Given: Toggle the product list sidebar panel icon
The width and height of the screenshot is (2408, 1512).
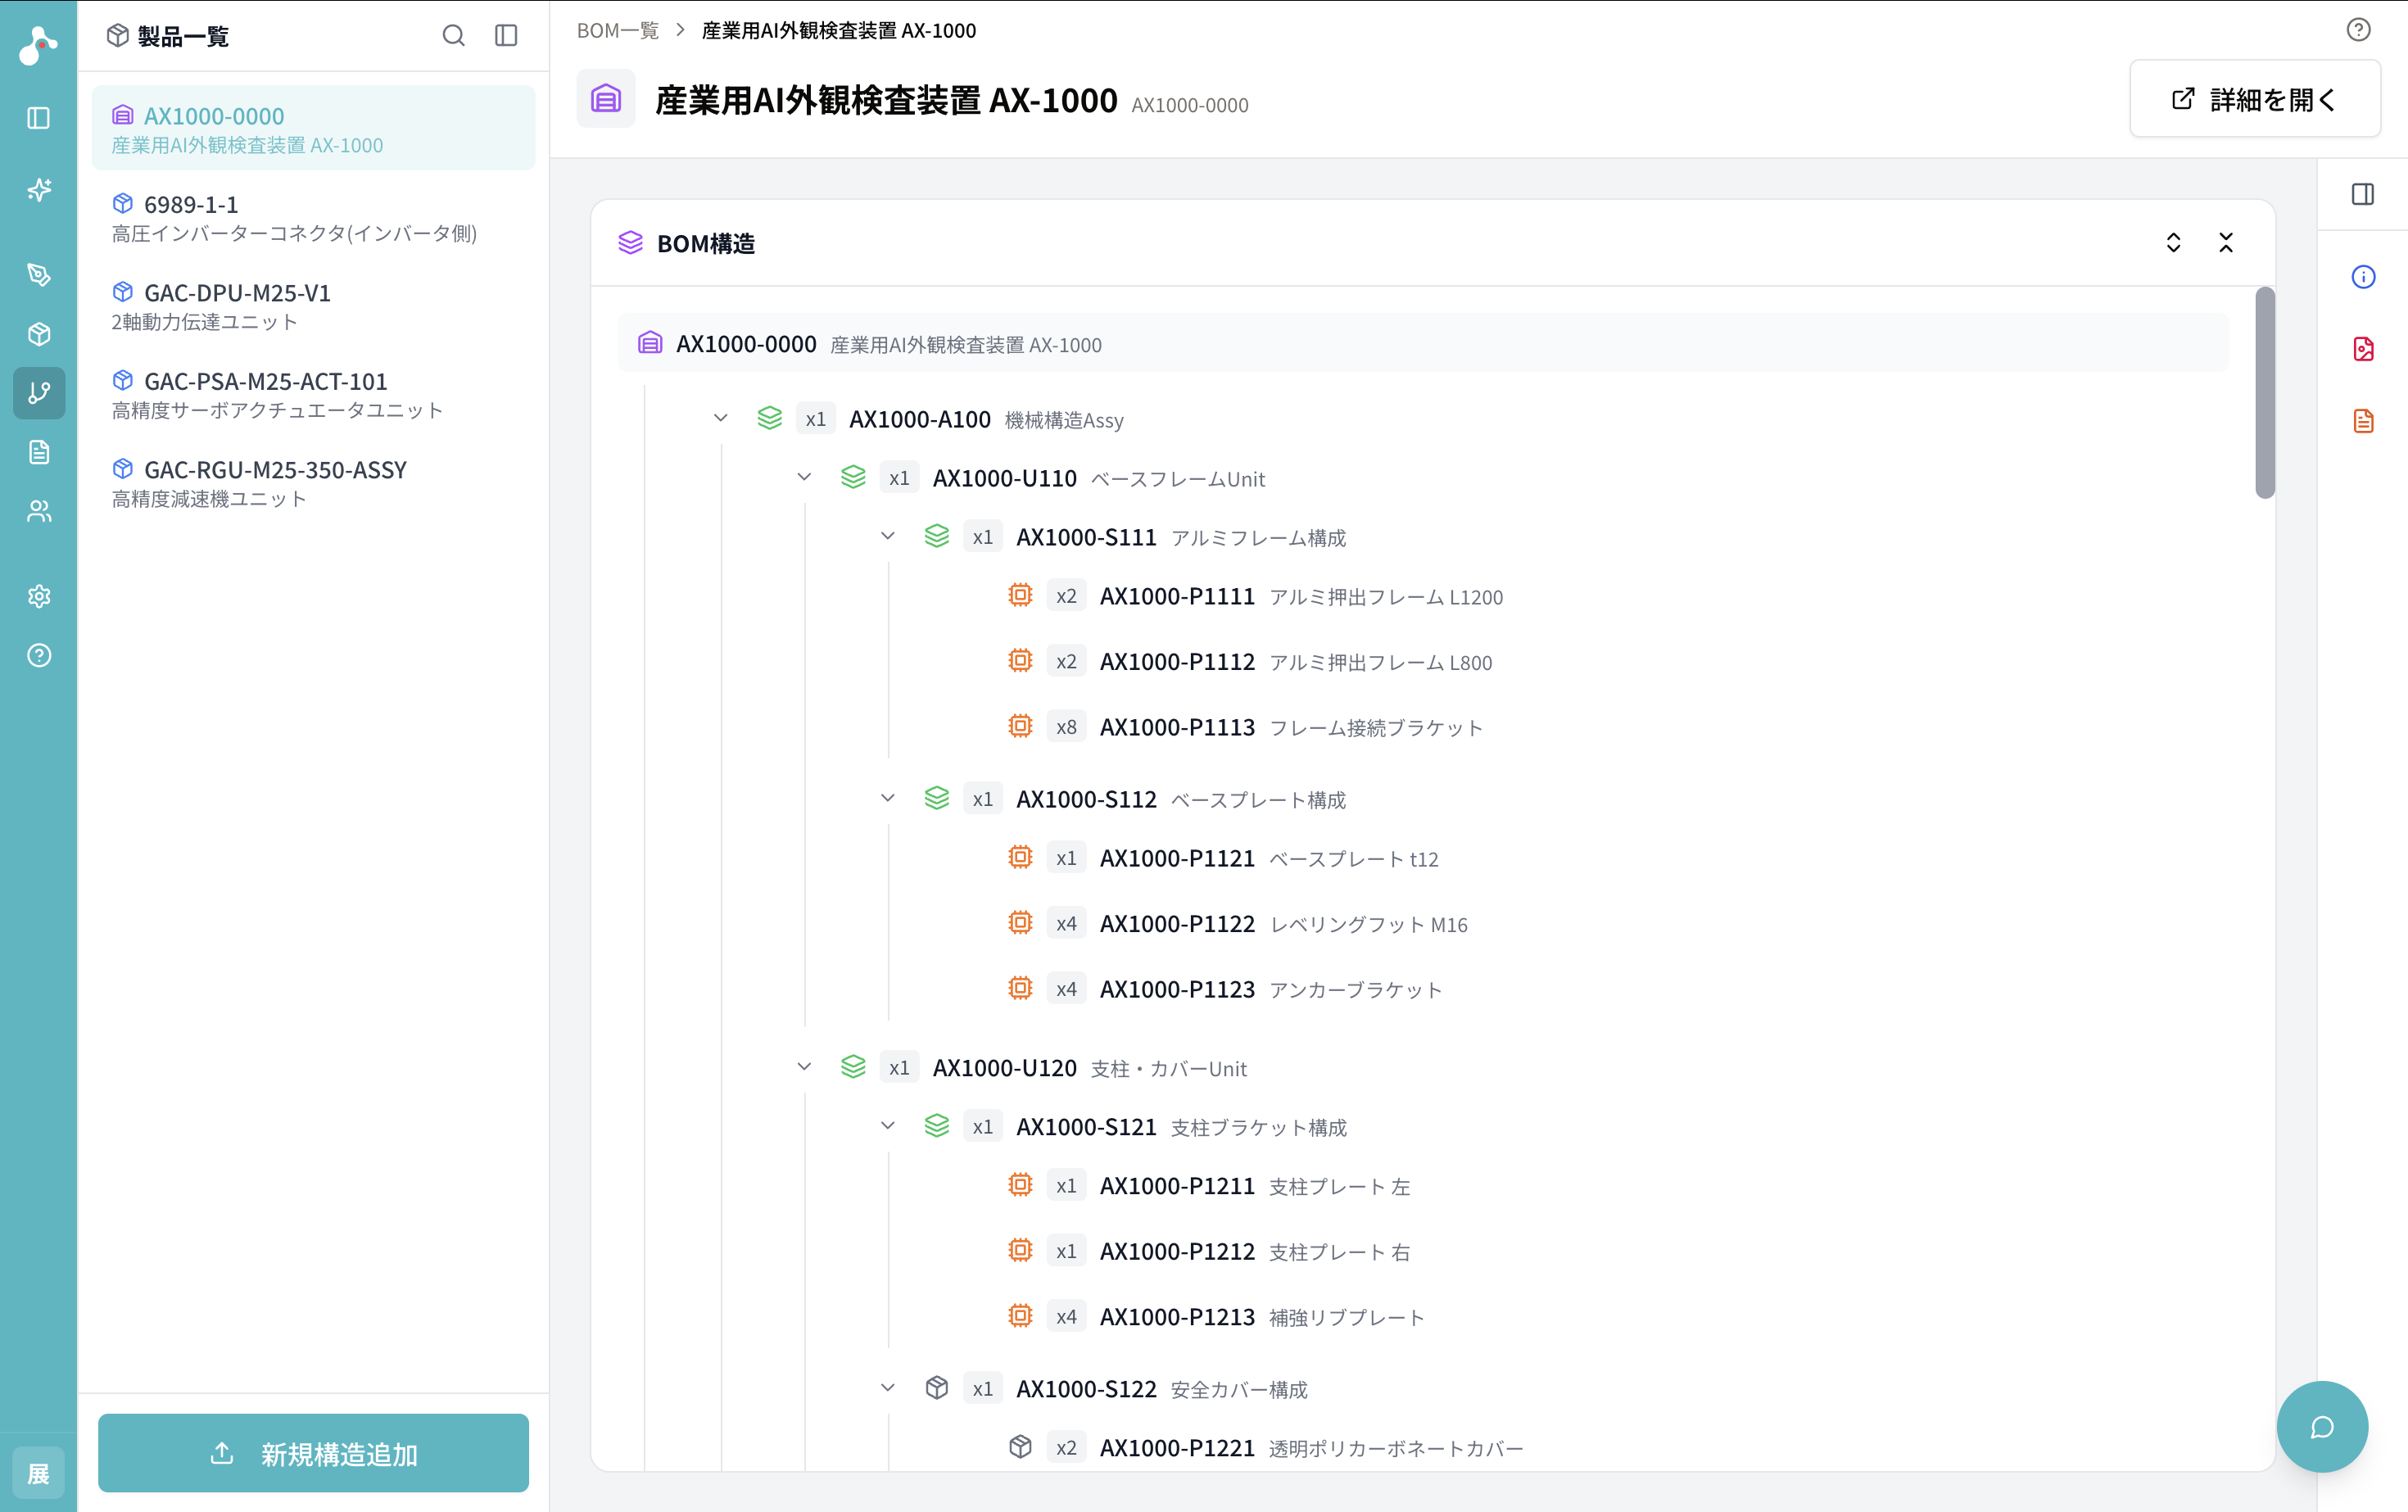Looking at the screenshot, I should pyautogui.click(x=506, y=36).
